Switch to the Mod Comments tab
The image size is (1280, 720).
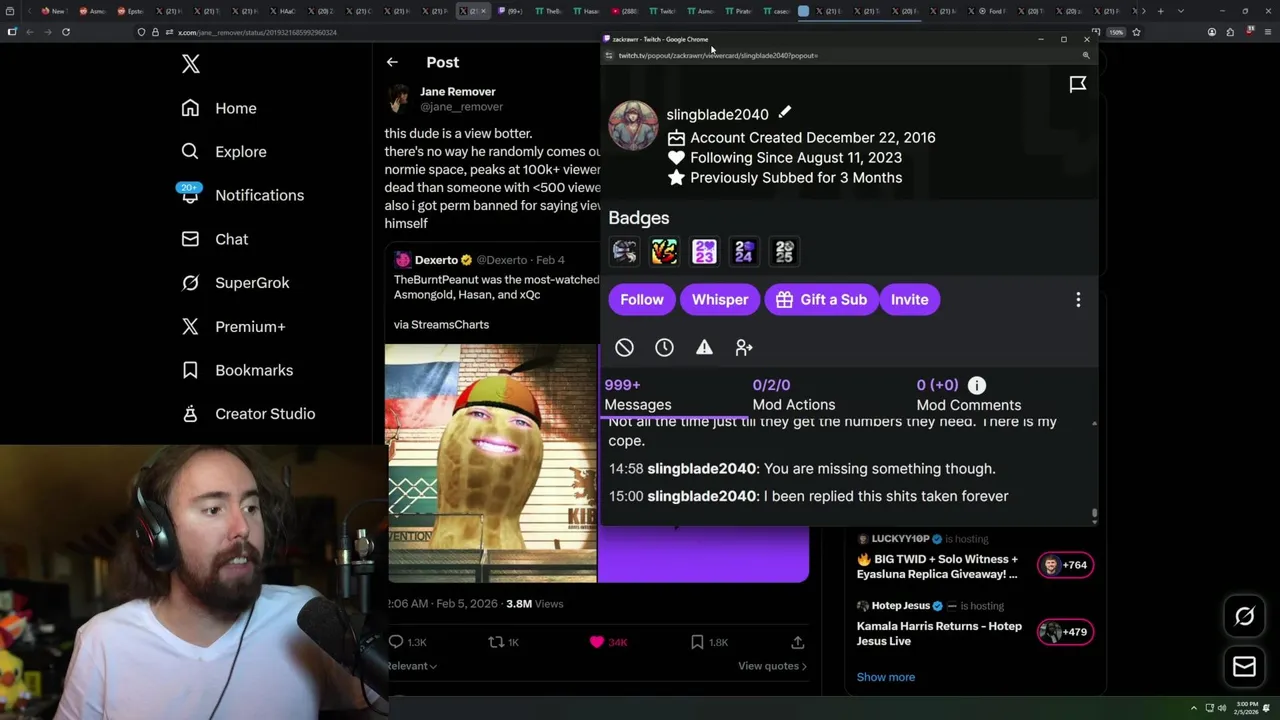(968, 395)
